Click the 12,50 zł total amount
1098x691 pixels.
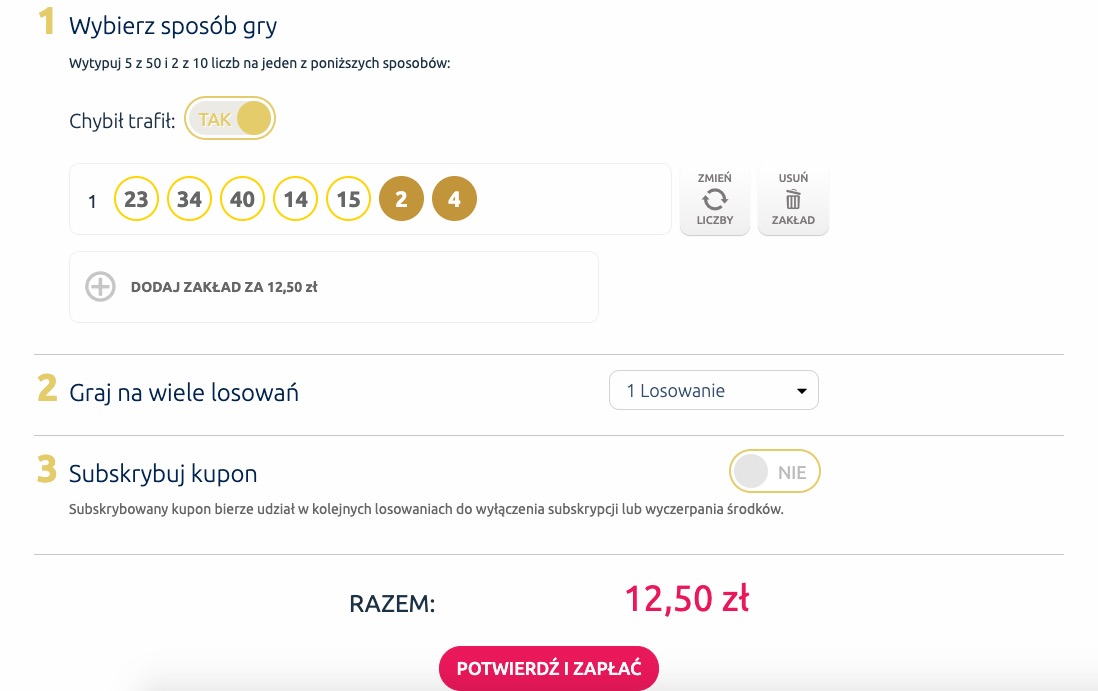[687, 599]
